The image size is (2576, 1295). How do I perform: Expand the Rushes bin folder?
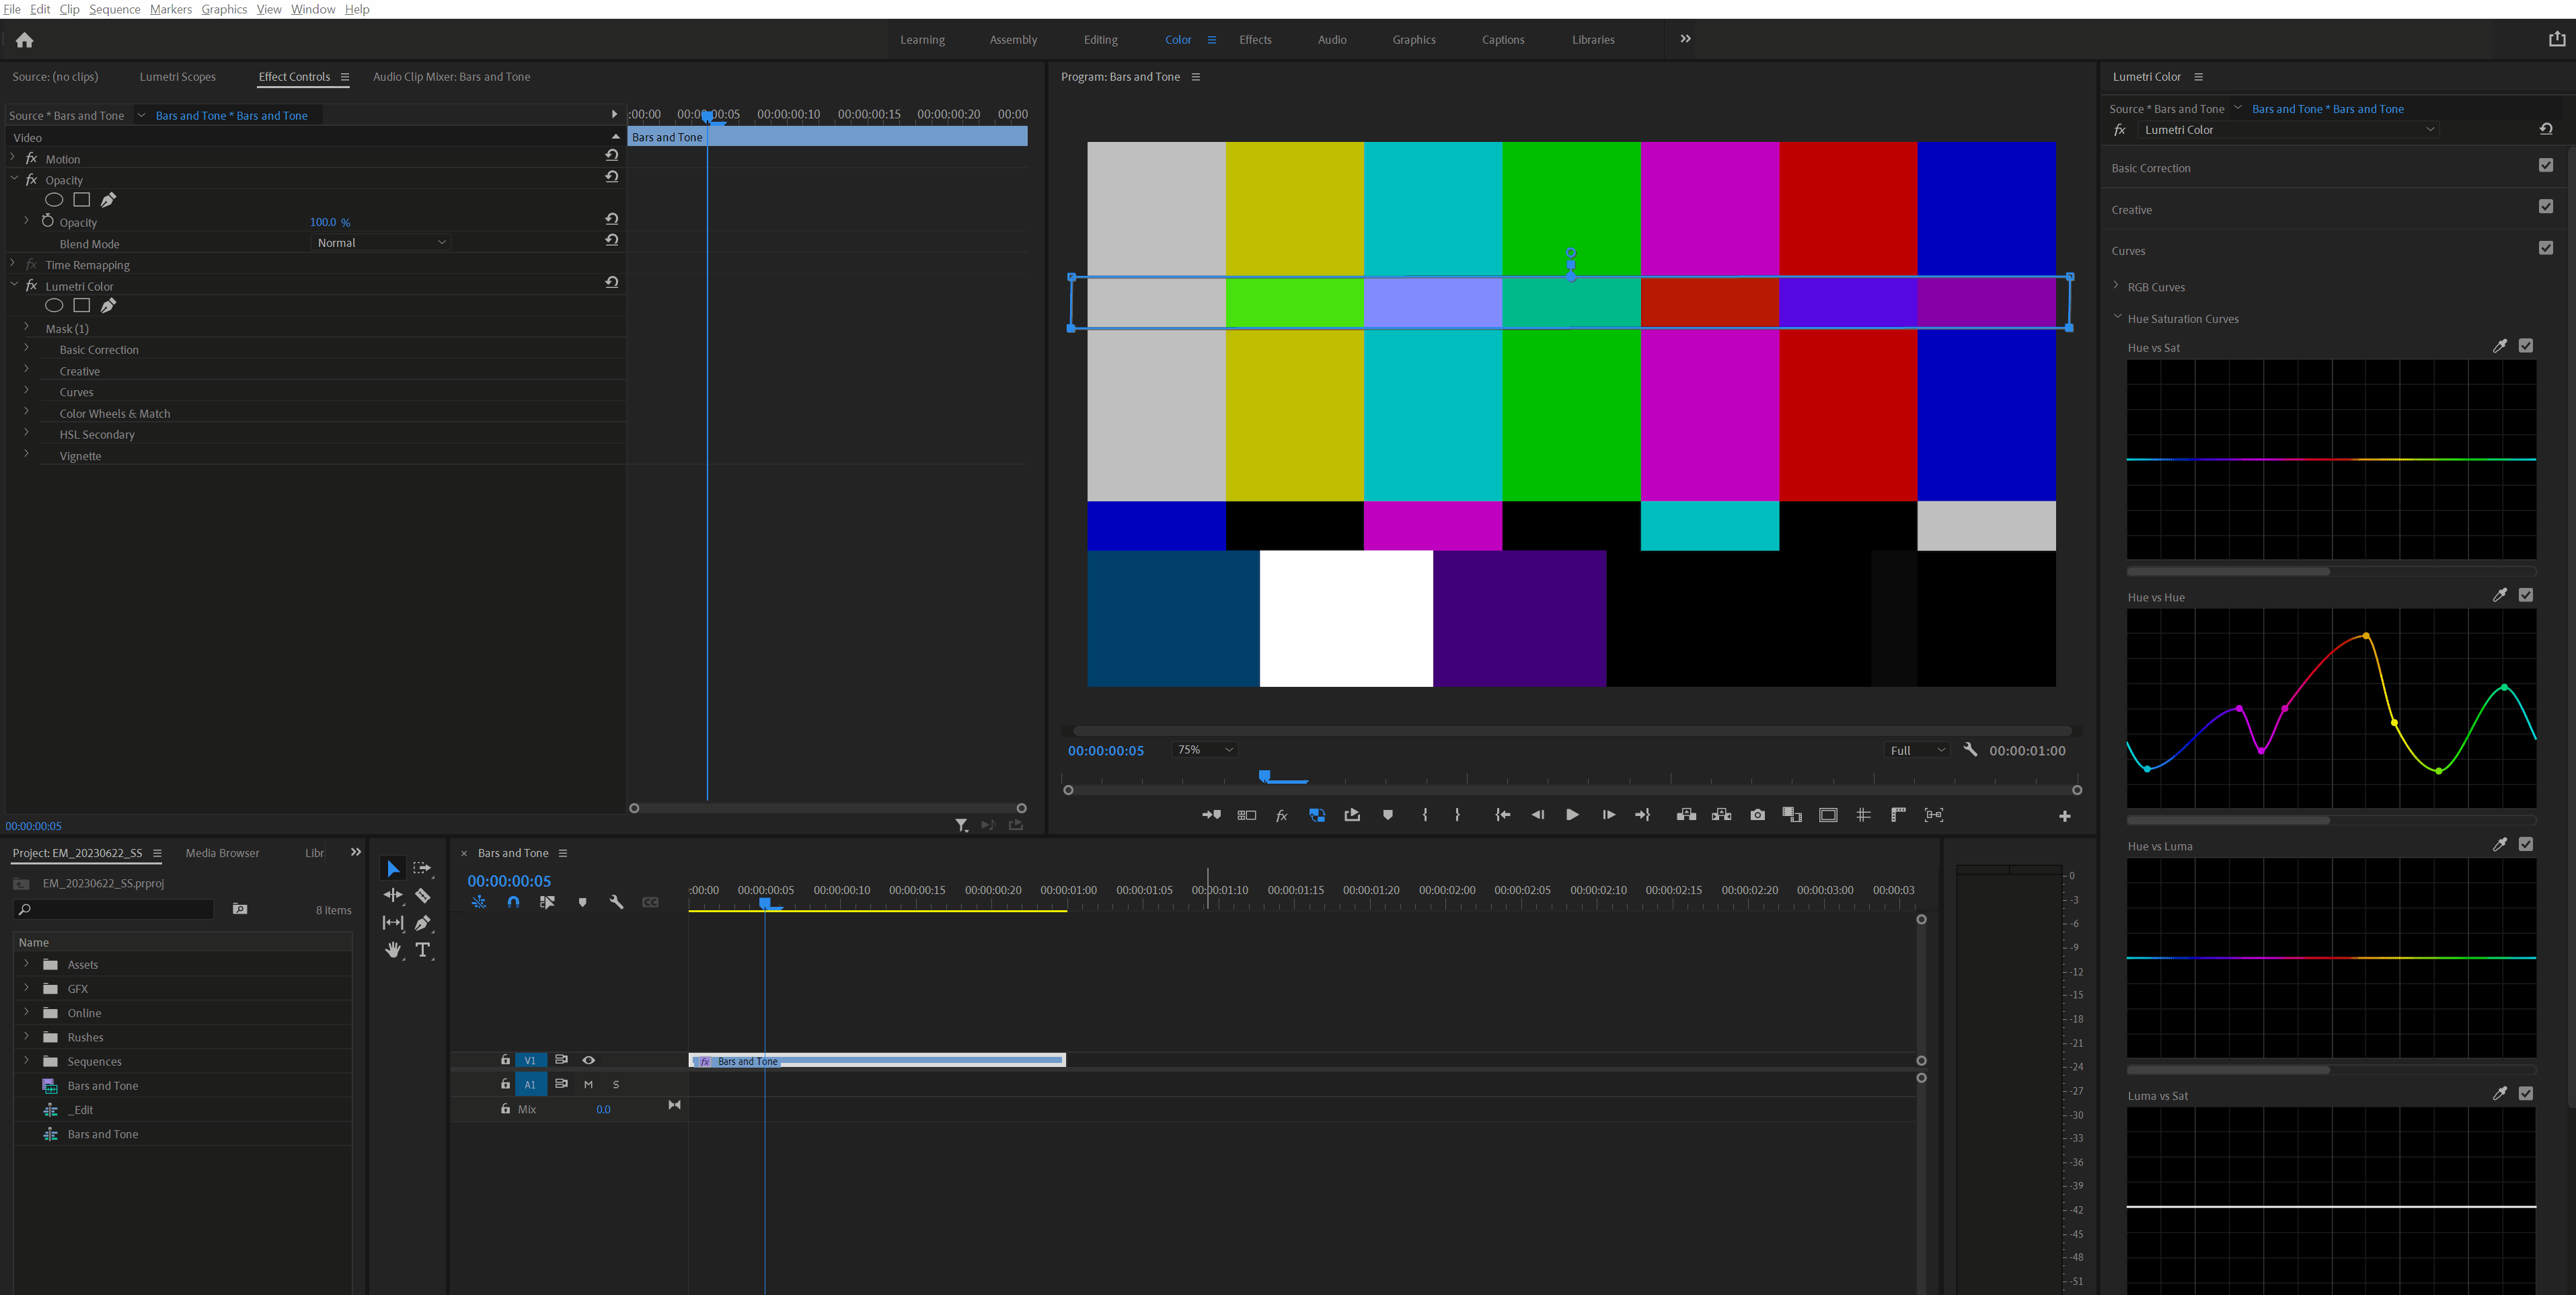coord(27,1037)
